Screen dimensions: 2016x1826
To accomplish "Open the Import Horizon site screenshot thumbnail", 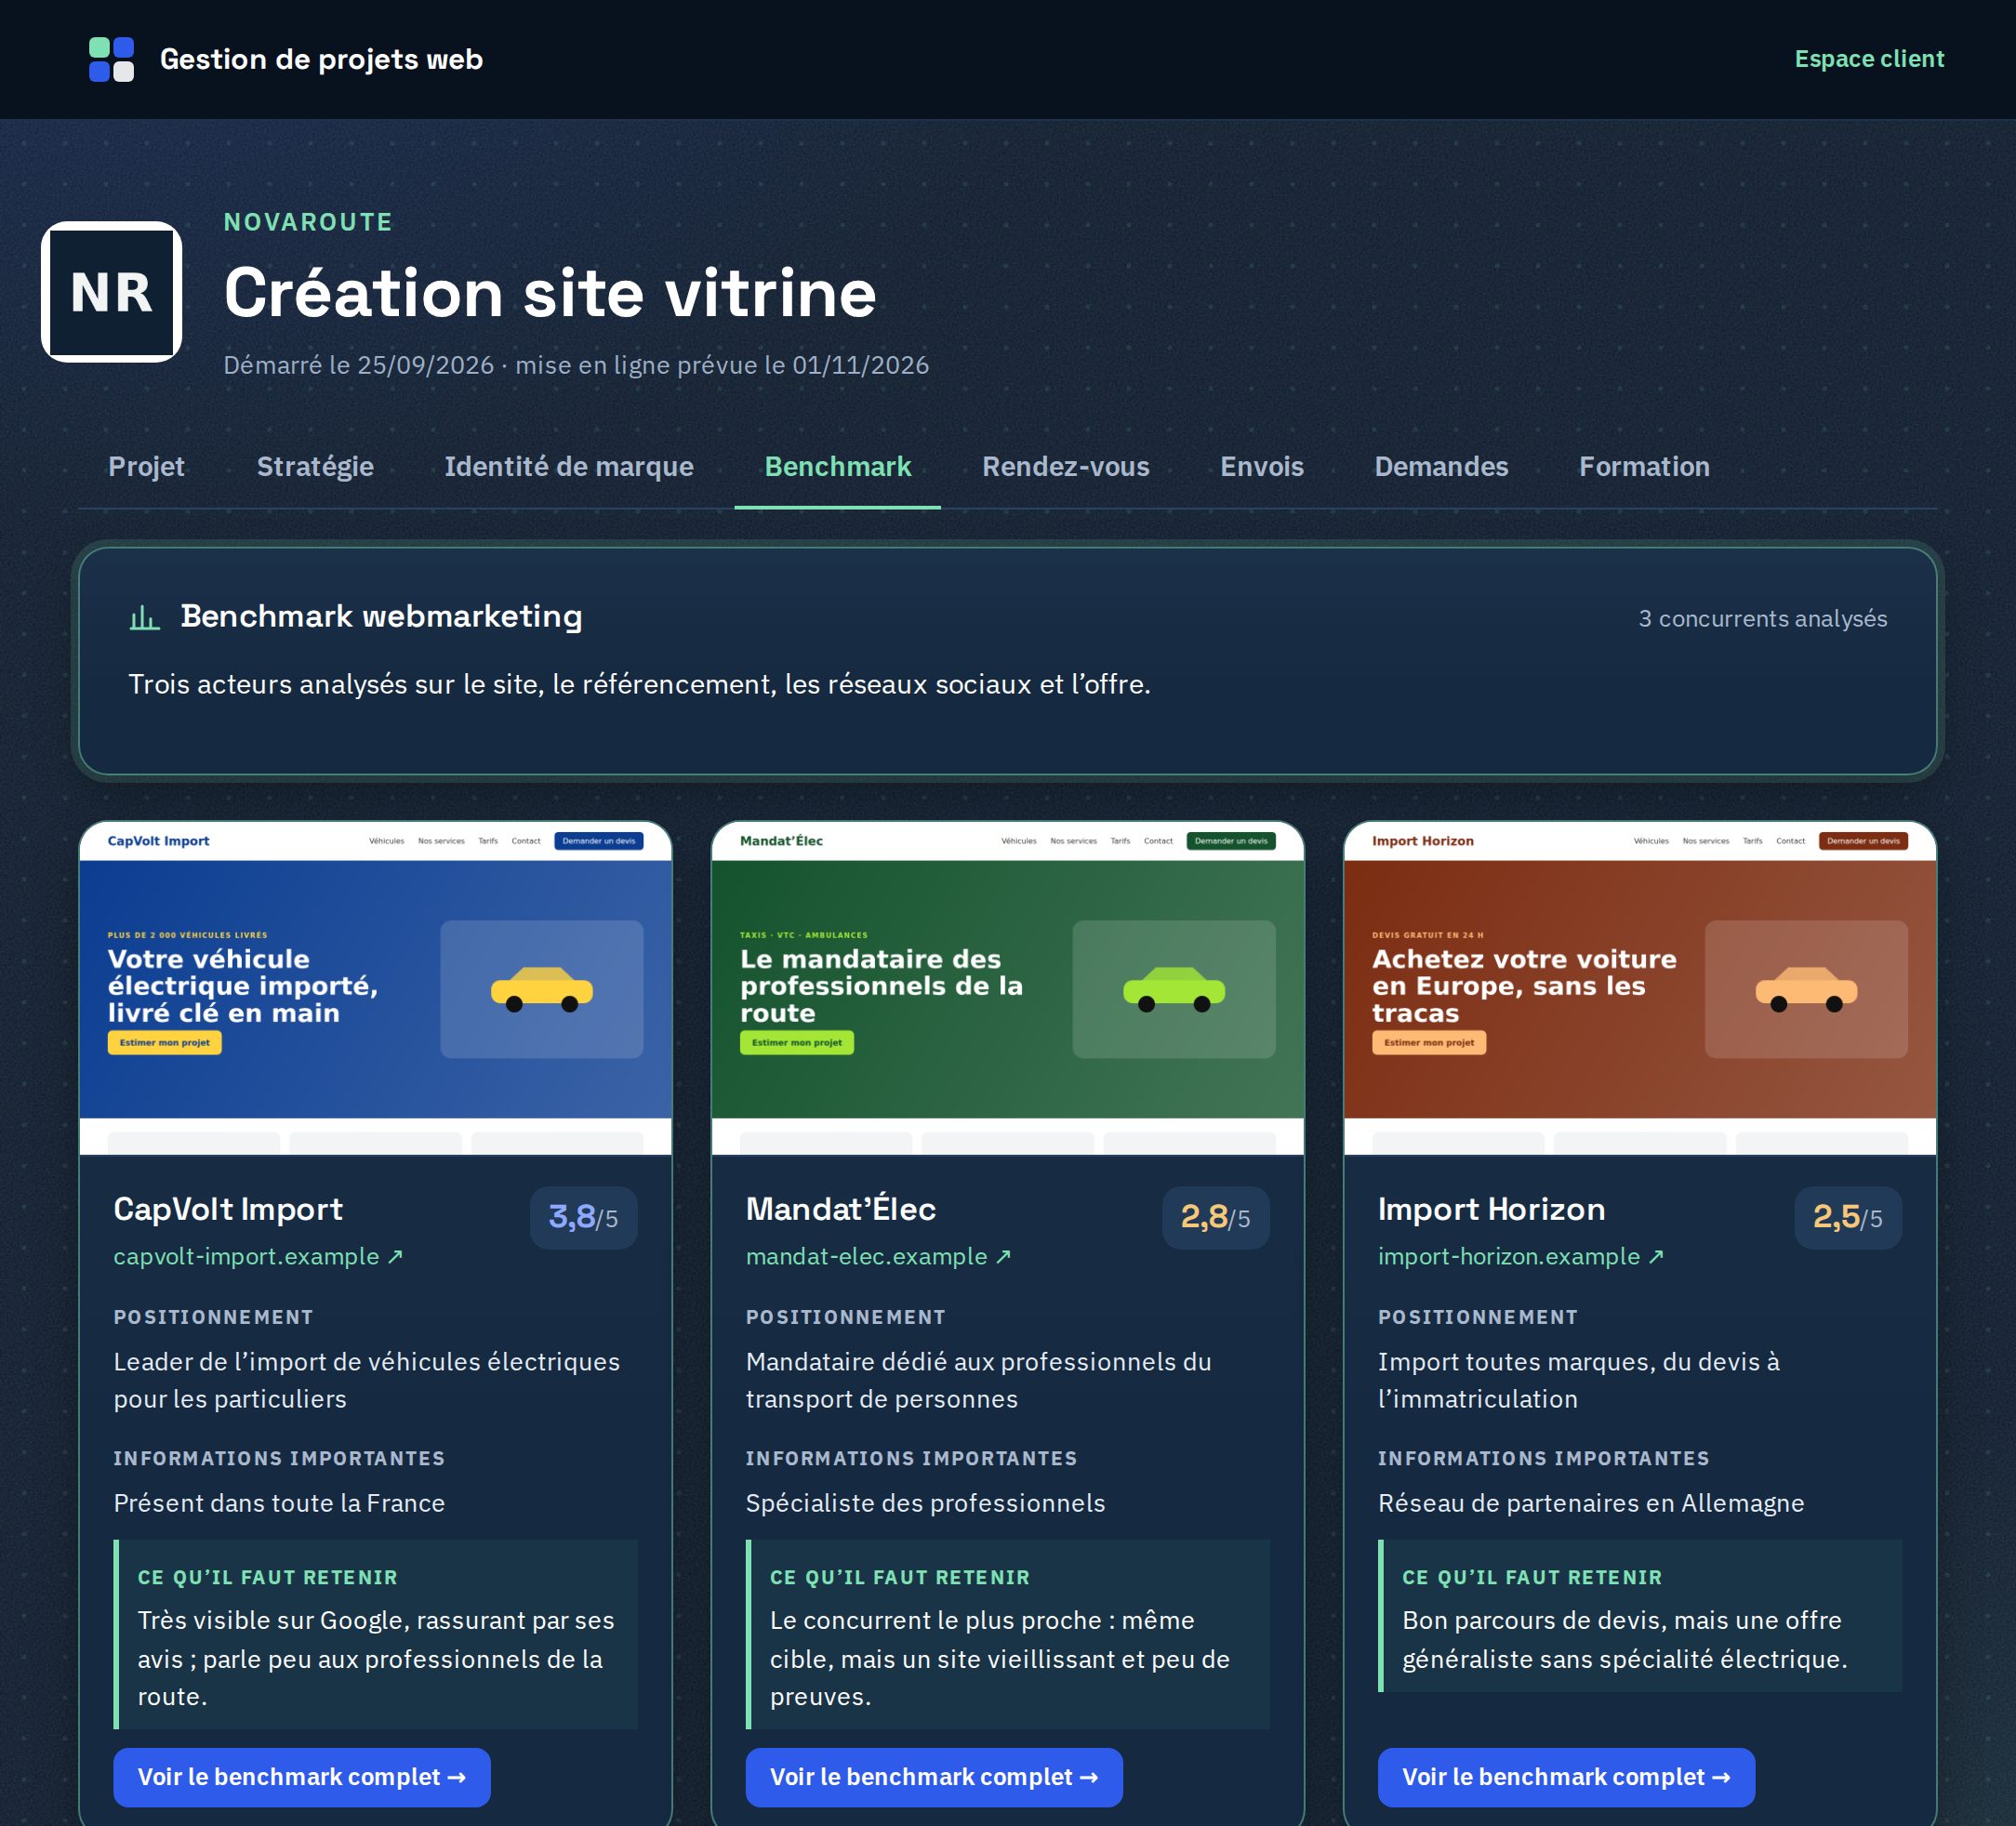I will click(x=1639, y=988).
